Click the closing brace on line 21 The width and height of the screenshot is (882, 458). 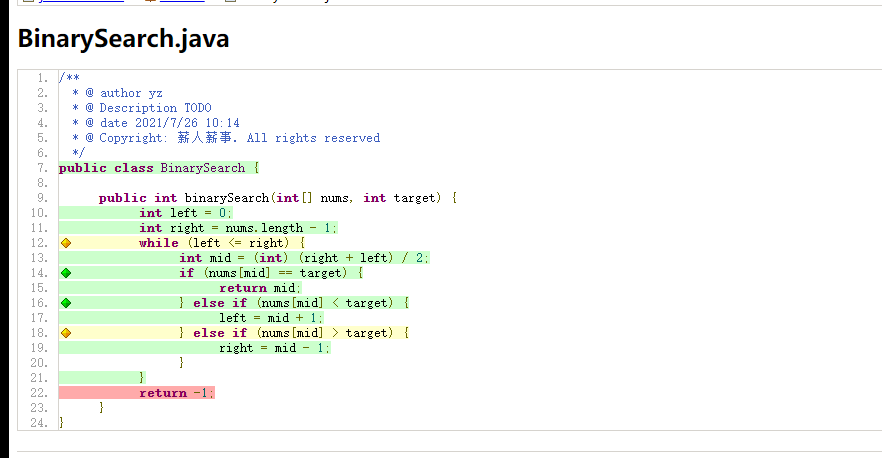click(x=142, y=378)
